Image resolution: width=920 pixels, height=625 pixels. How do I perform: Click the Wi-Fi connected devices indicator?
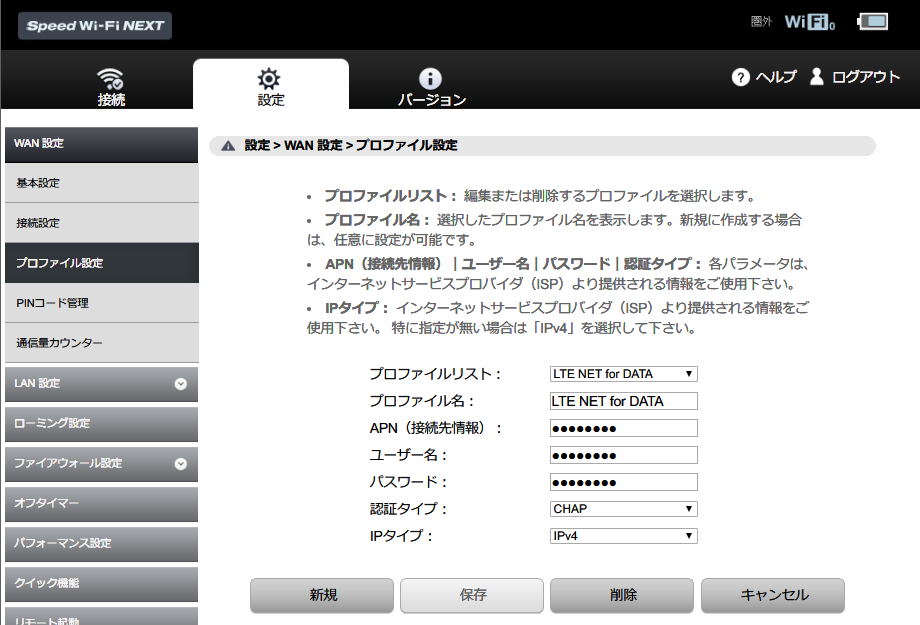click(x=810, y=22)
